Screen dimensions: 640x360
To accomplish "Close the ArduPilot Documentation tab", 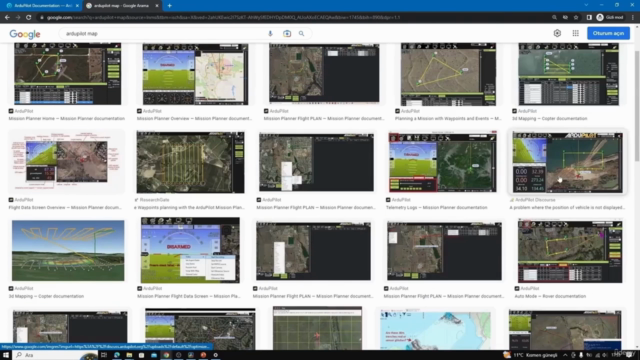I will click(x=78, y=6).
